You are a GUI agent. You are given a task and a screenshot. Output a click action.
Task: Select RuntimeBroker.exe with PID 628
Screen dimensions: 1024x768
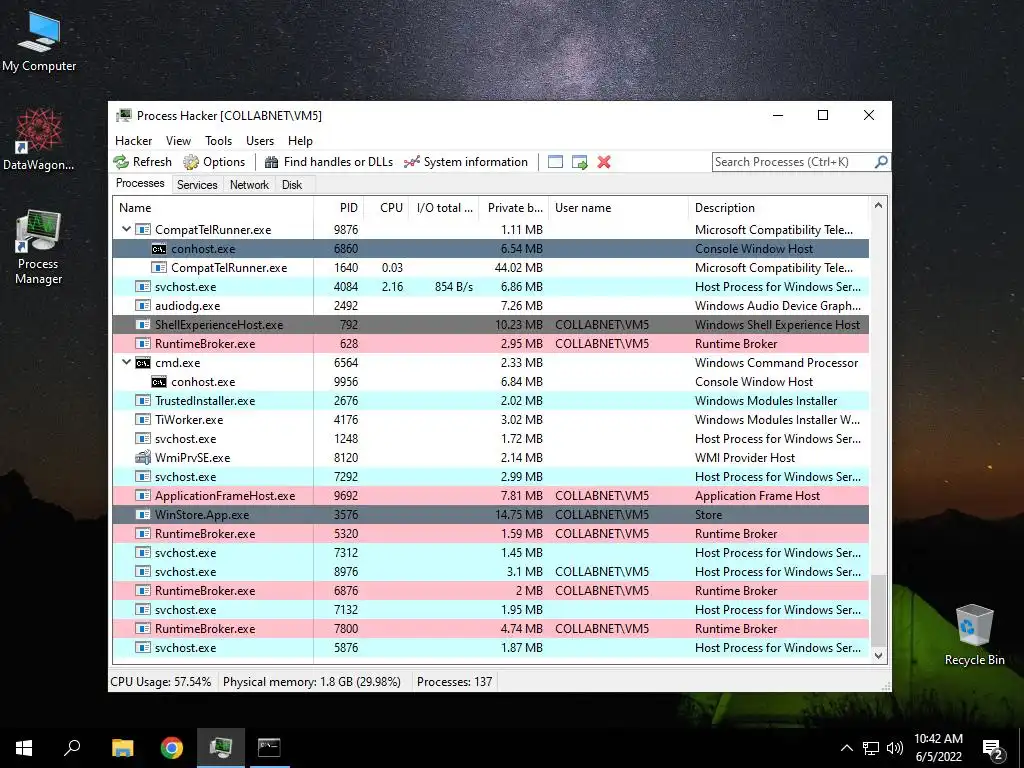tap(490, 344)
